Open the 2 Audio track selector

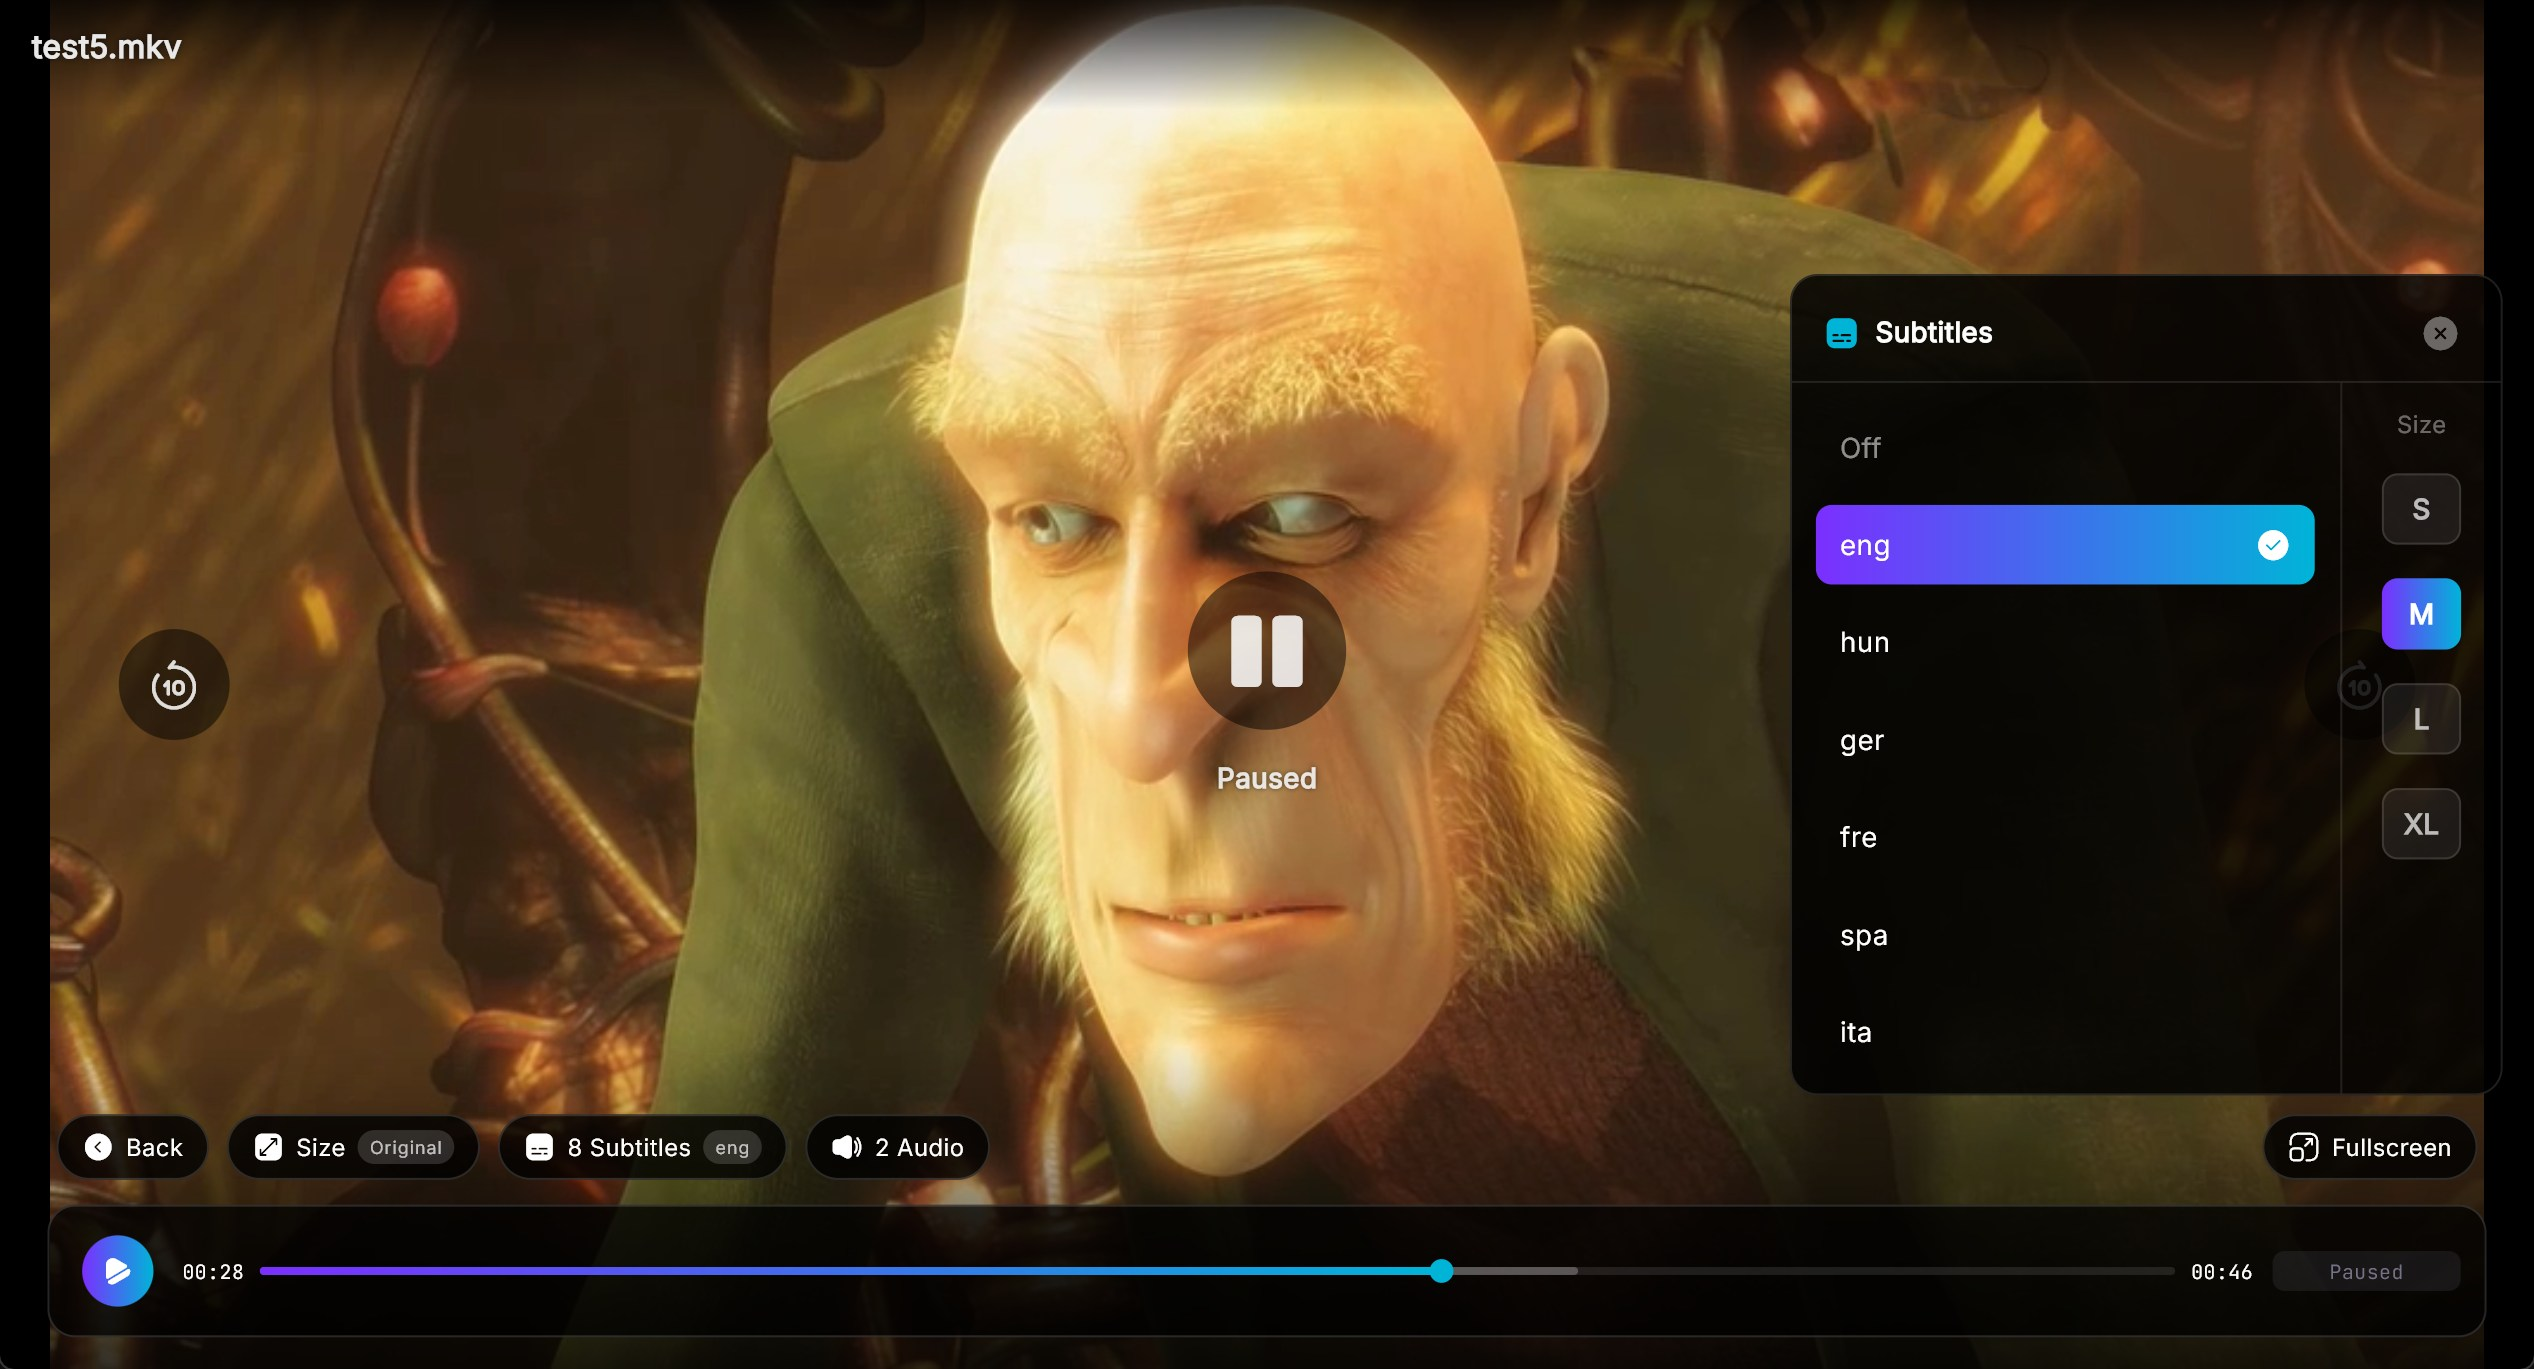[896, 1147]
